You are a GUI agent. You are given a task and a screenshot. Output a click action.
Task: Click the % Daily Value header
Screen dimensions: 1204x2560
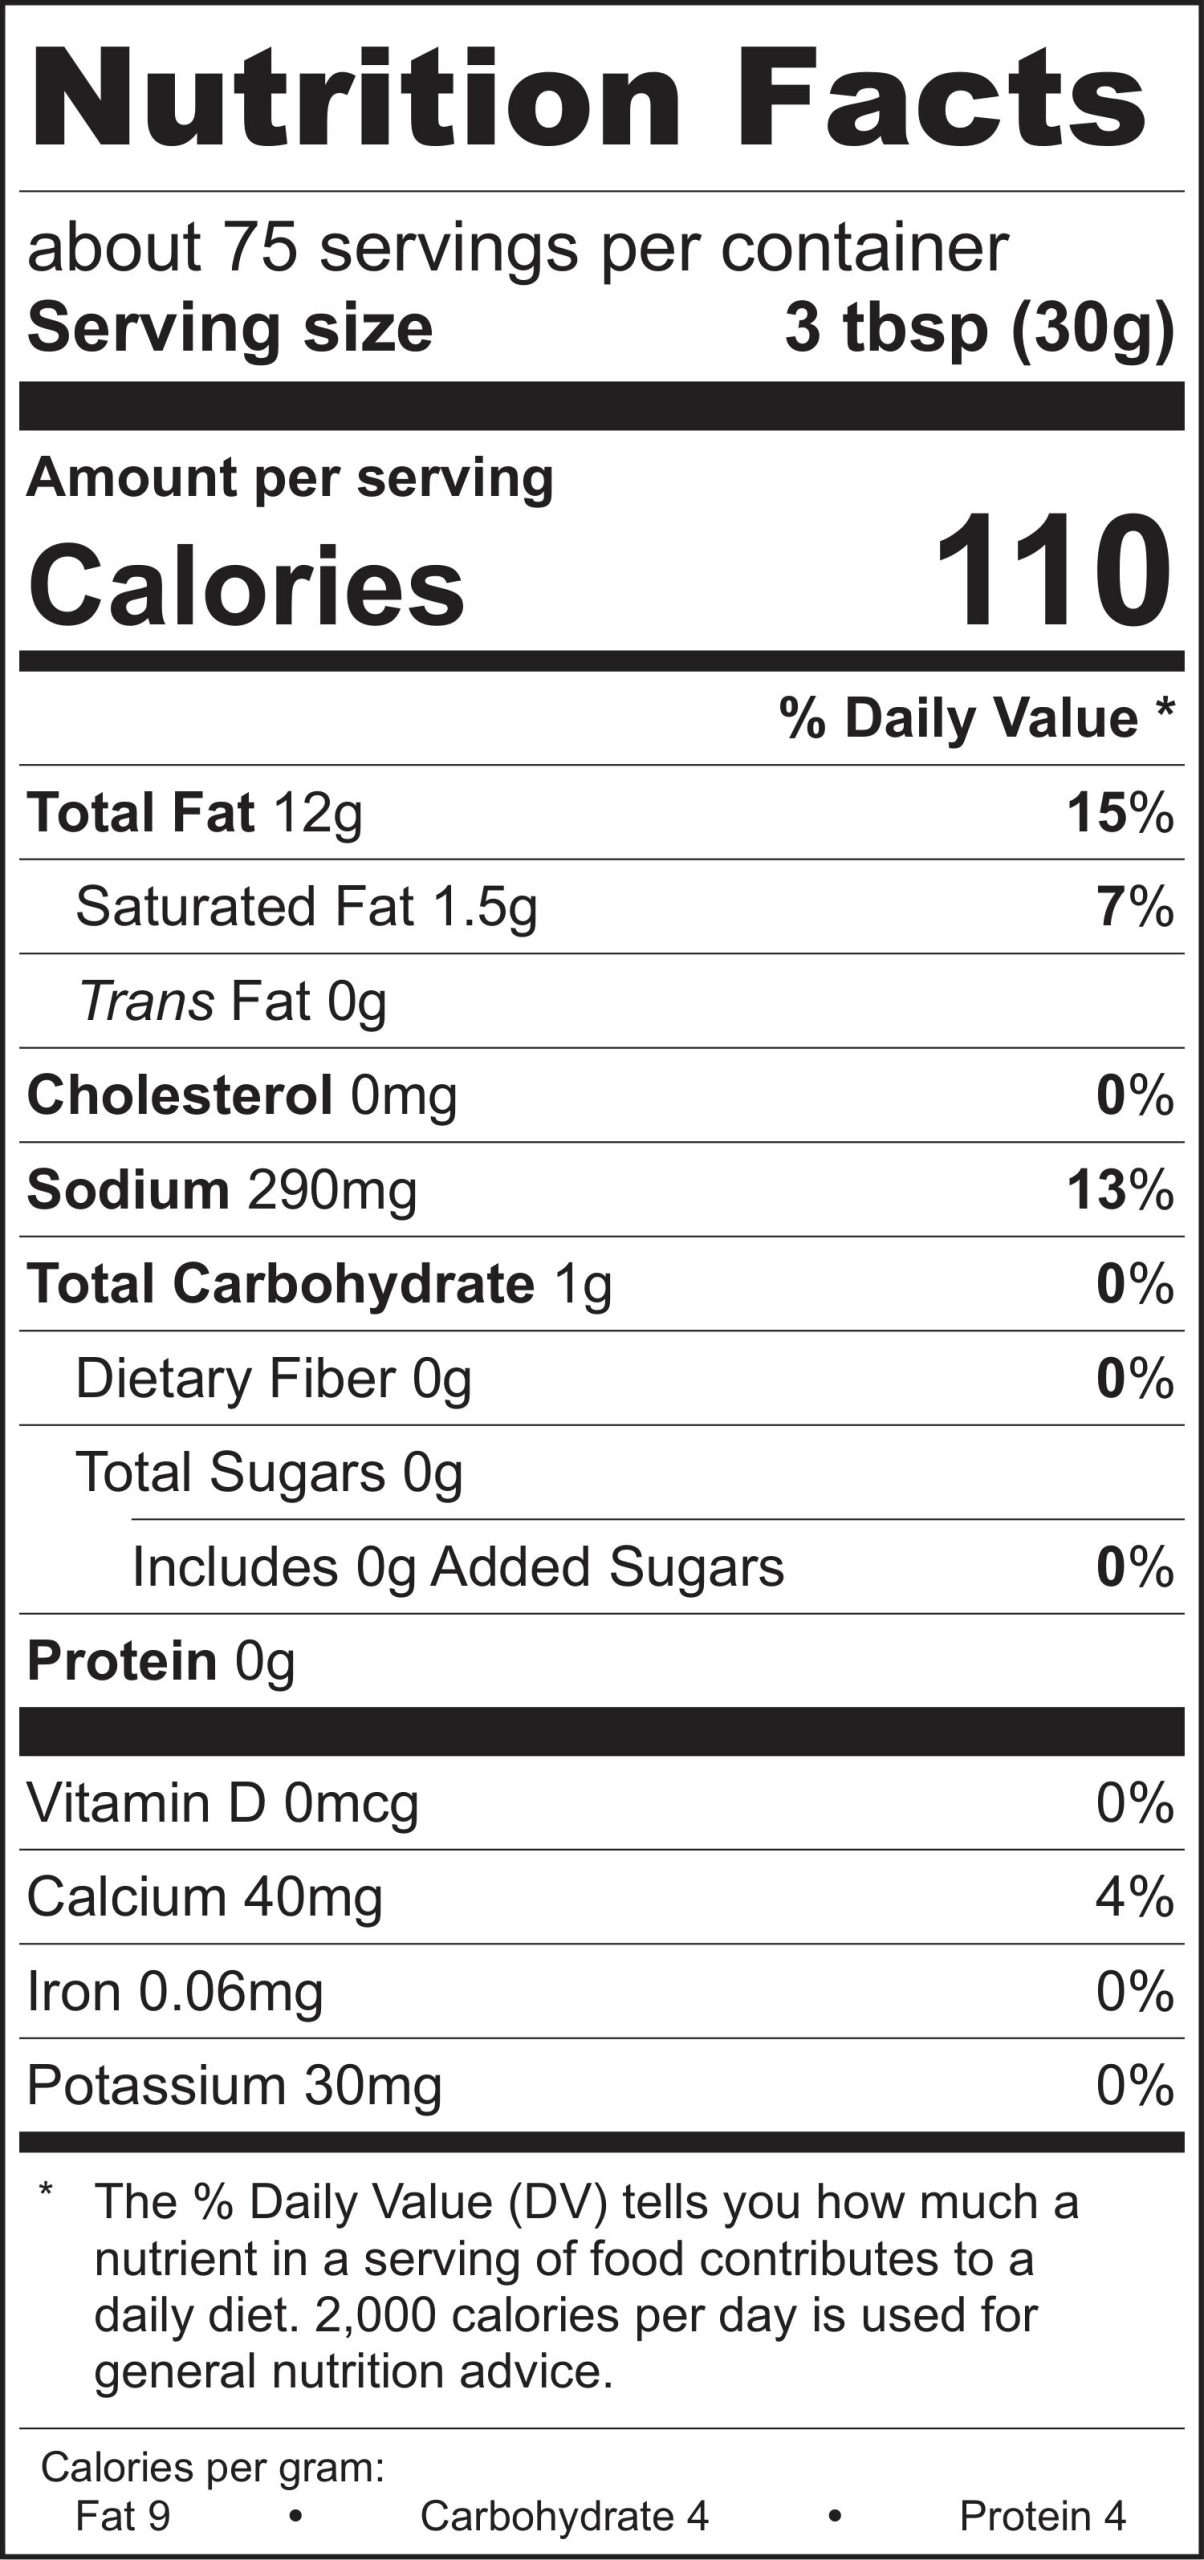[x=976, y=718]
